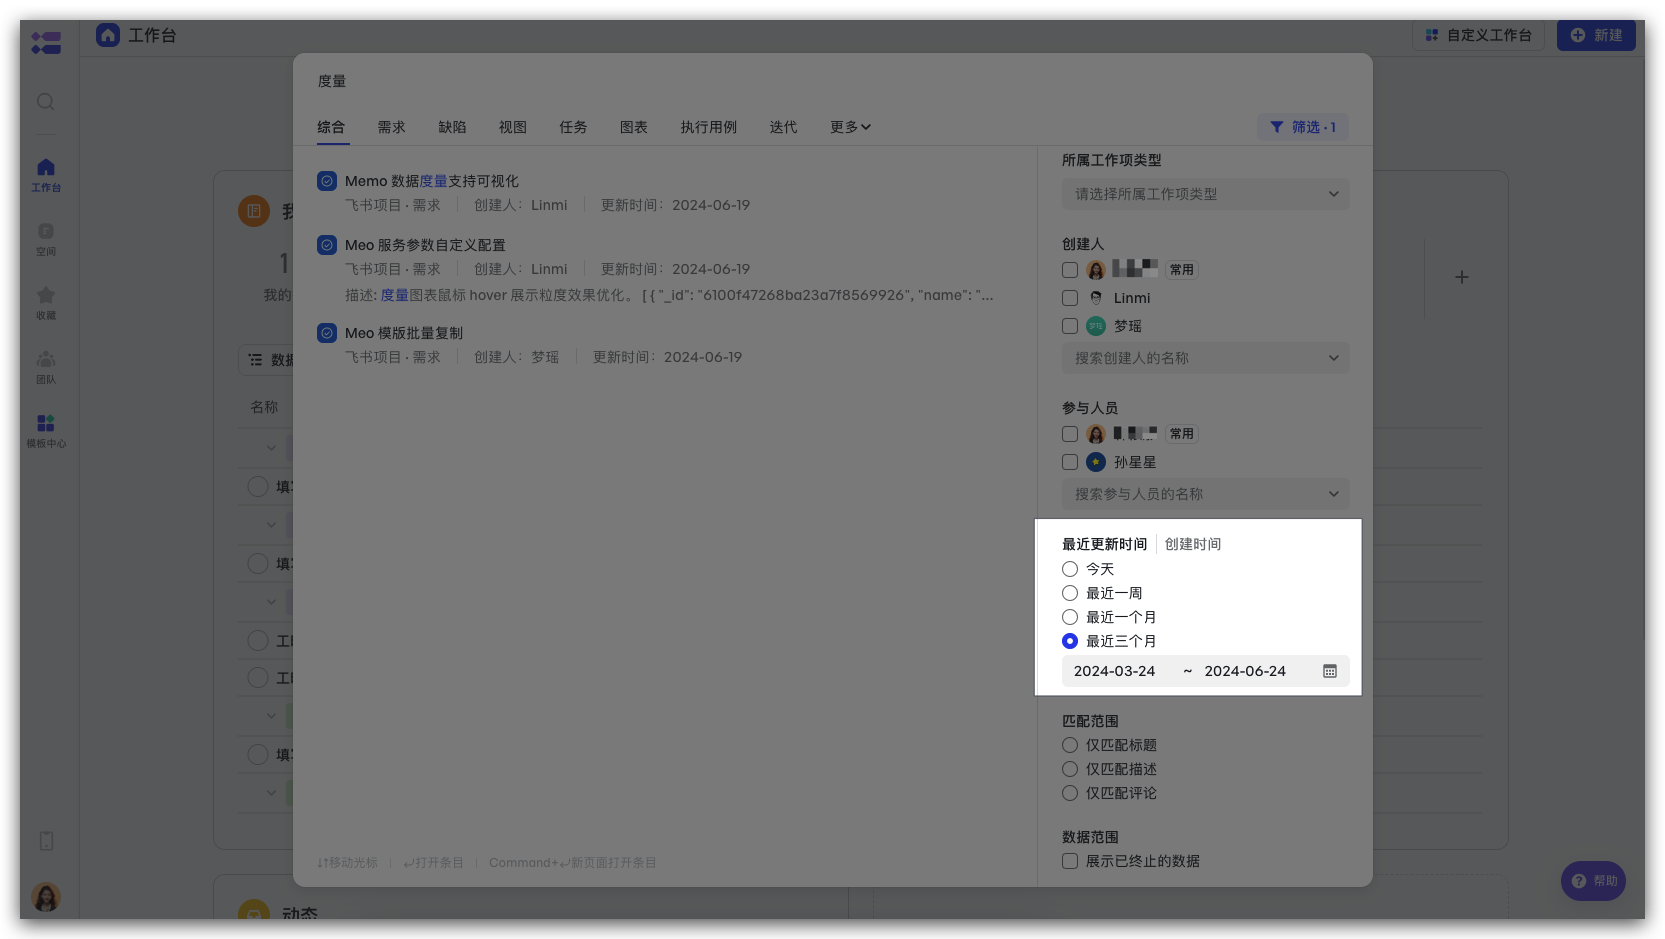Expand the 更多 tab menu

[850, 127]
